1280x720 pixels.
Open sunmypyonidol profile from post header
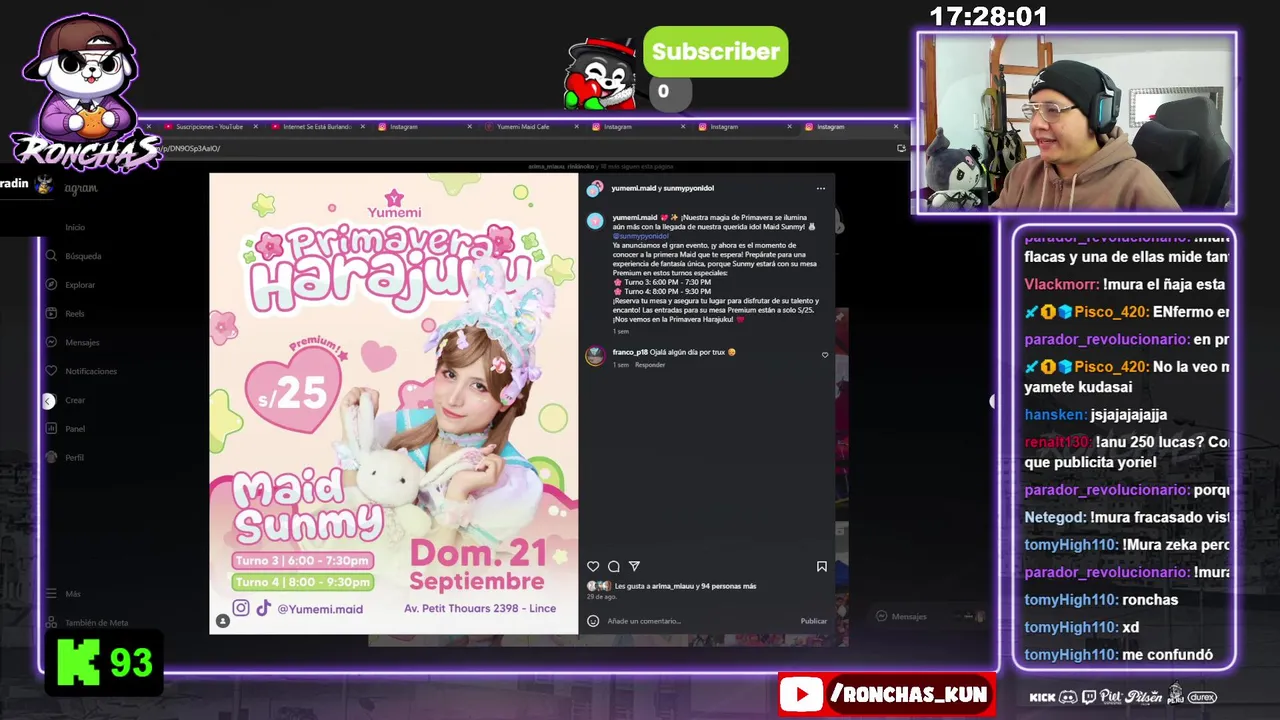(x=687, y=188)
